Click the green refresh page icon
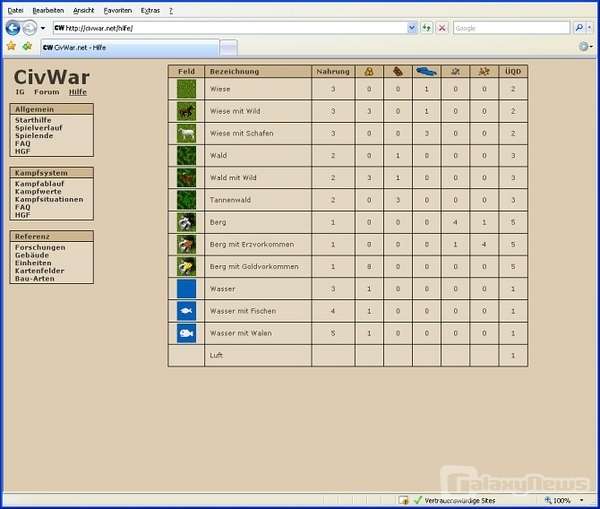Viewport: 600px width, 509px height. pyautogui.click(x=427, y=28)
